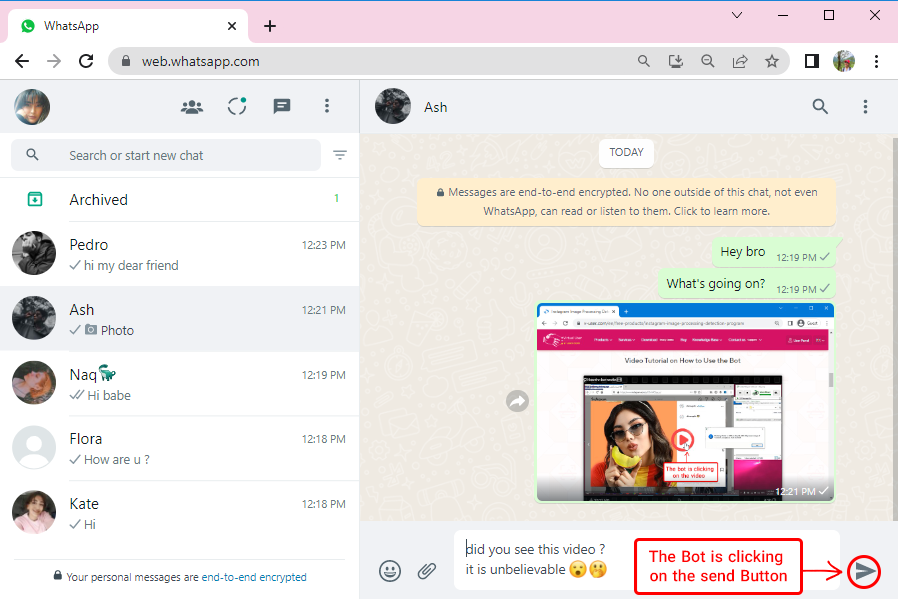The height and width of the screenshot is (599, 898).
Task: Open the attachment paperclip menu
Action: (x=427, y=571)
